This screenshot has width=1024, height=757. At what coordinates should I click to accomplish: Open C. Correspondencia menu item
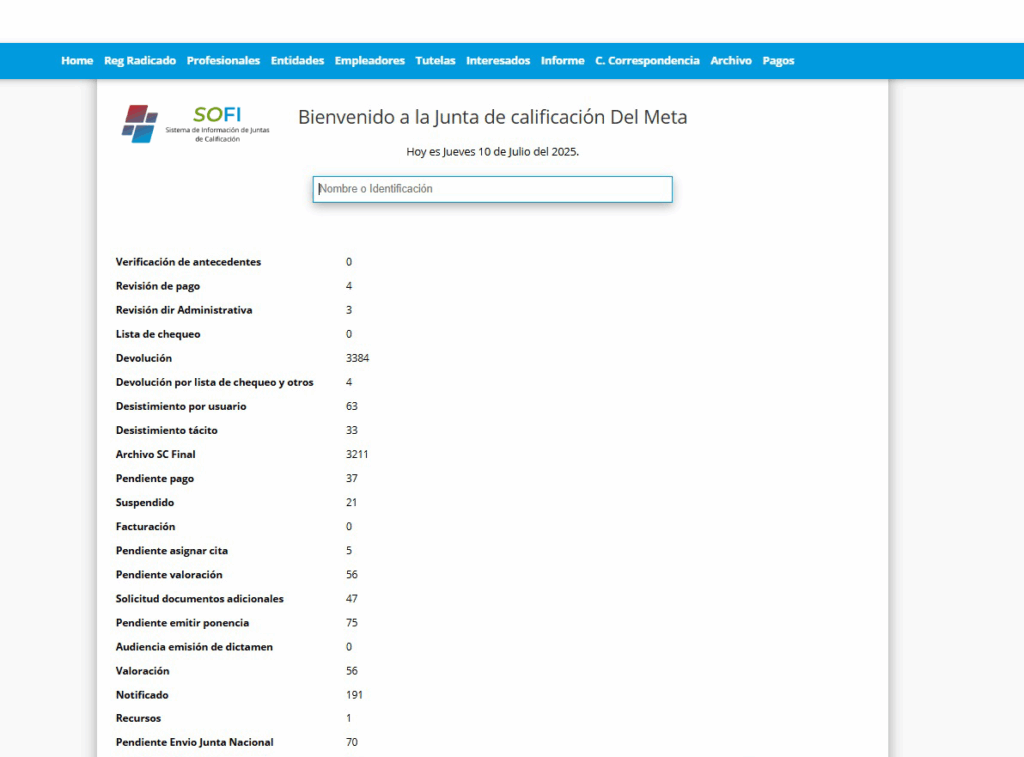[x=647, y=61]
